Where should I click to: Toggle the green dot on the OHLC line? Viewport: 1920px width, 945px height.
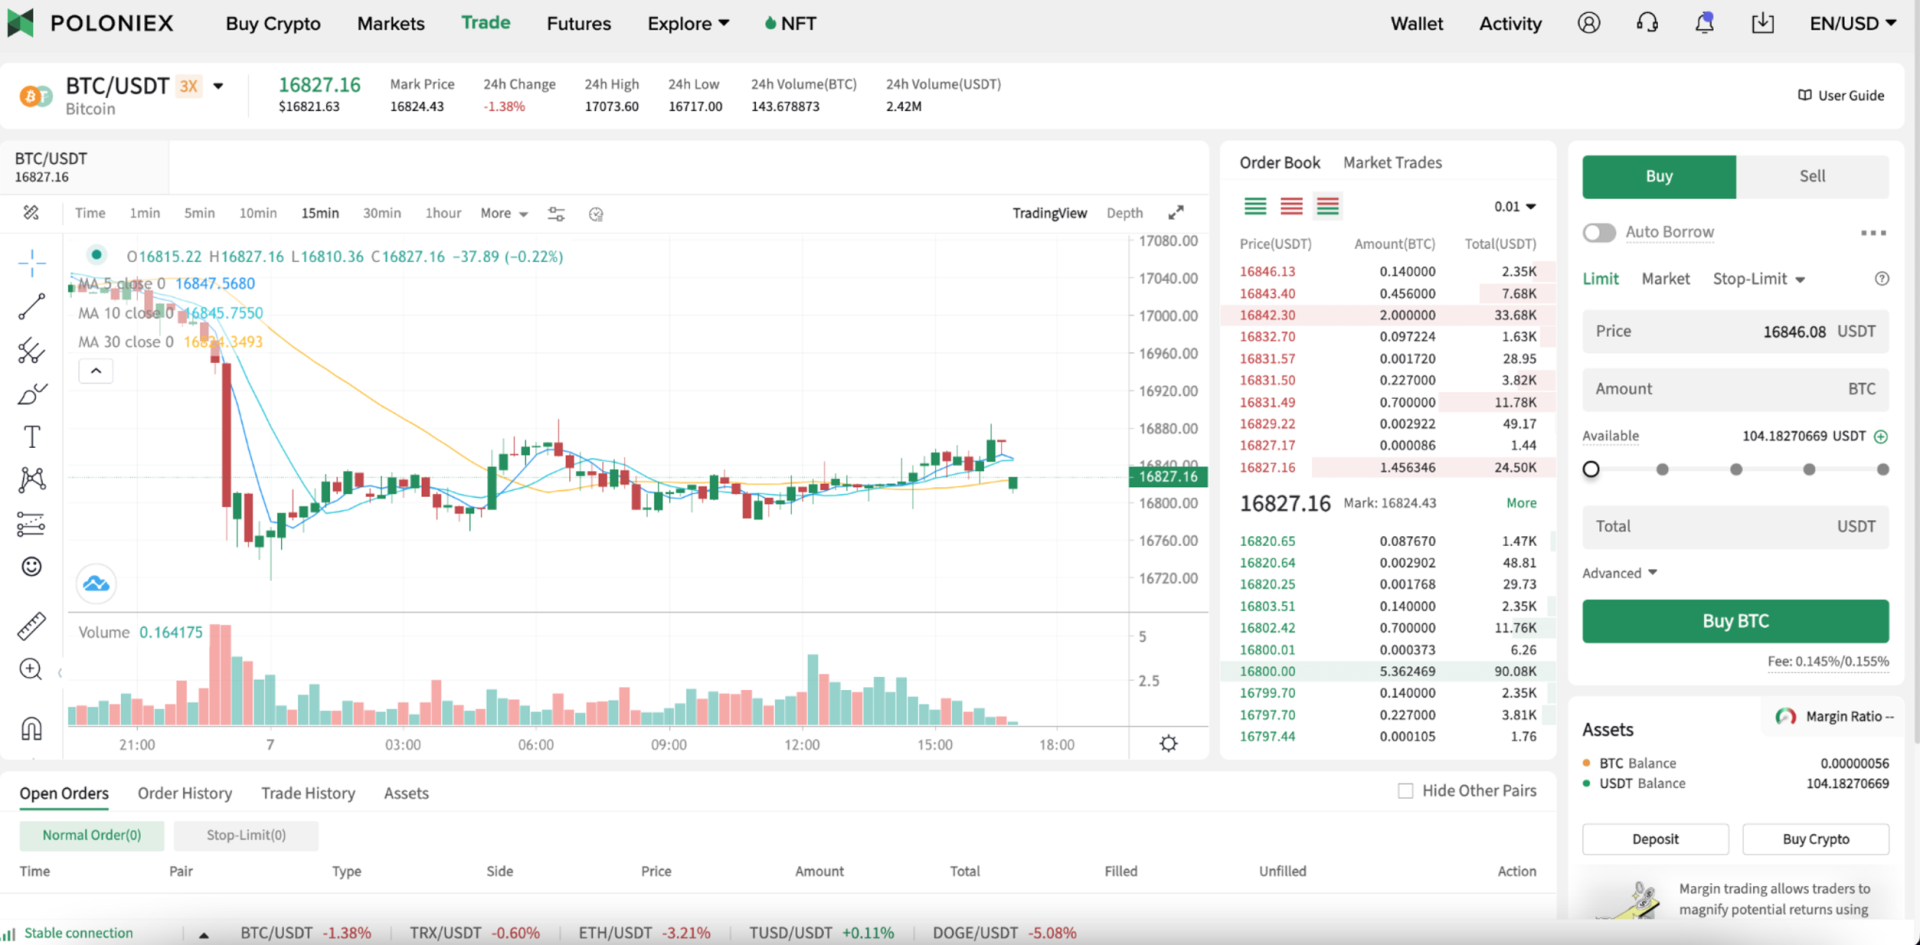[96, 255]
